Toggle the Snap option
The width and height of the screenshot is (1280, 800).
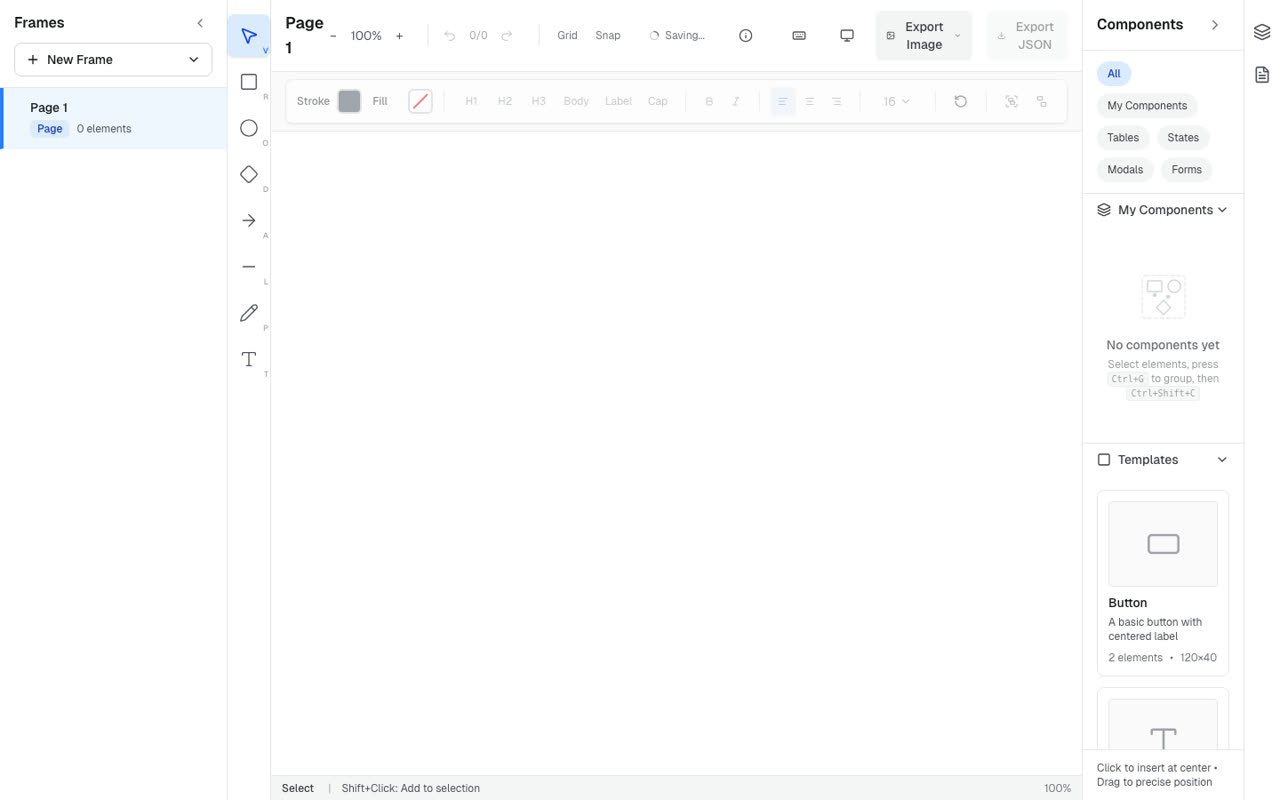pyautogui.click(x=608, y=36)
